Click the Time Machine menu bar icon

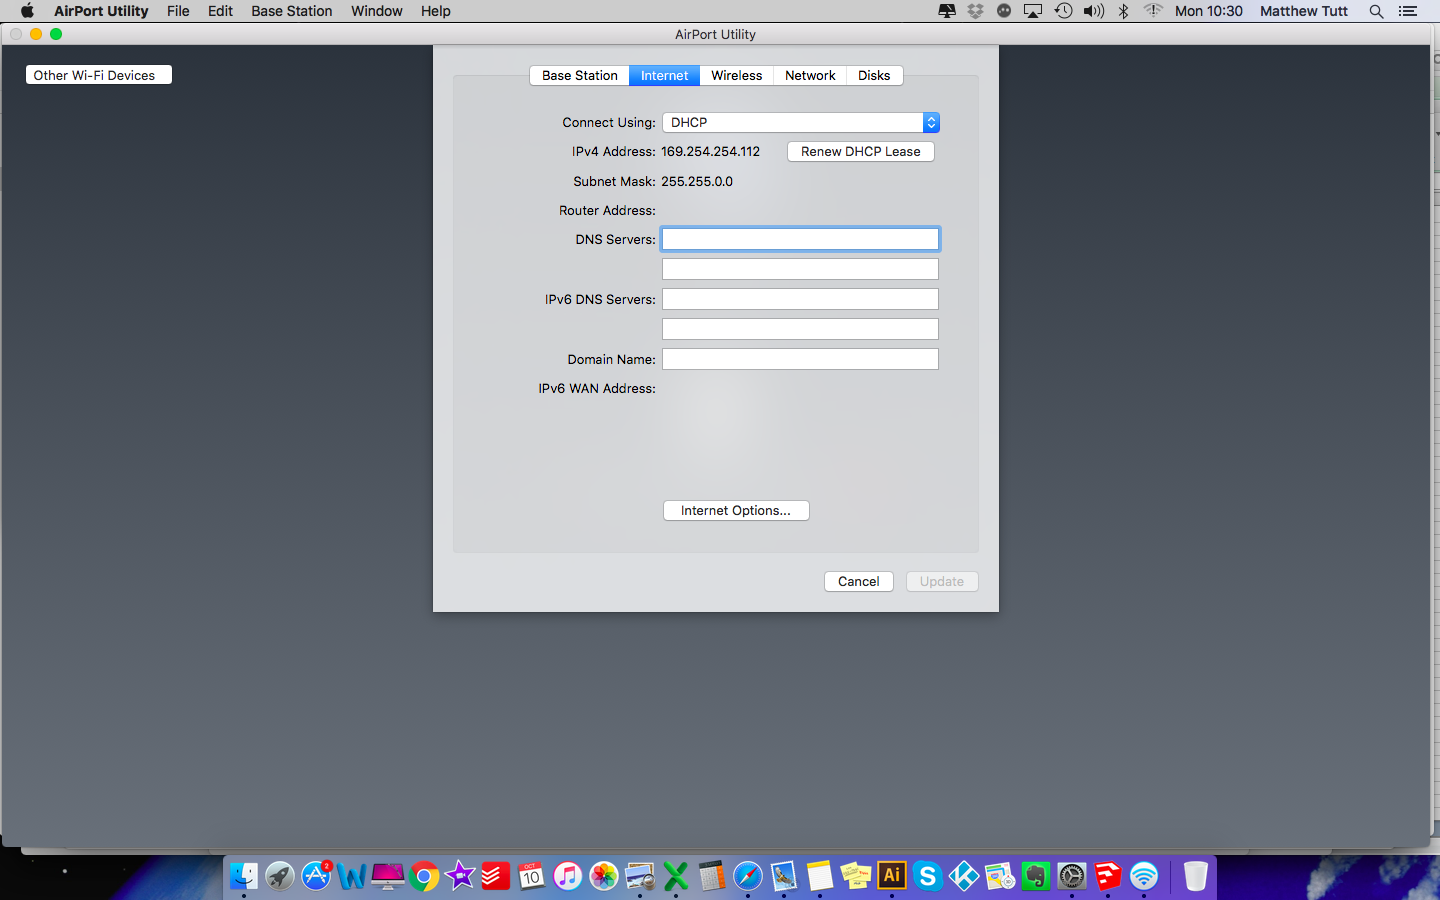coord(1064,11)
